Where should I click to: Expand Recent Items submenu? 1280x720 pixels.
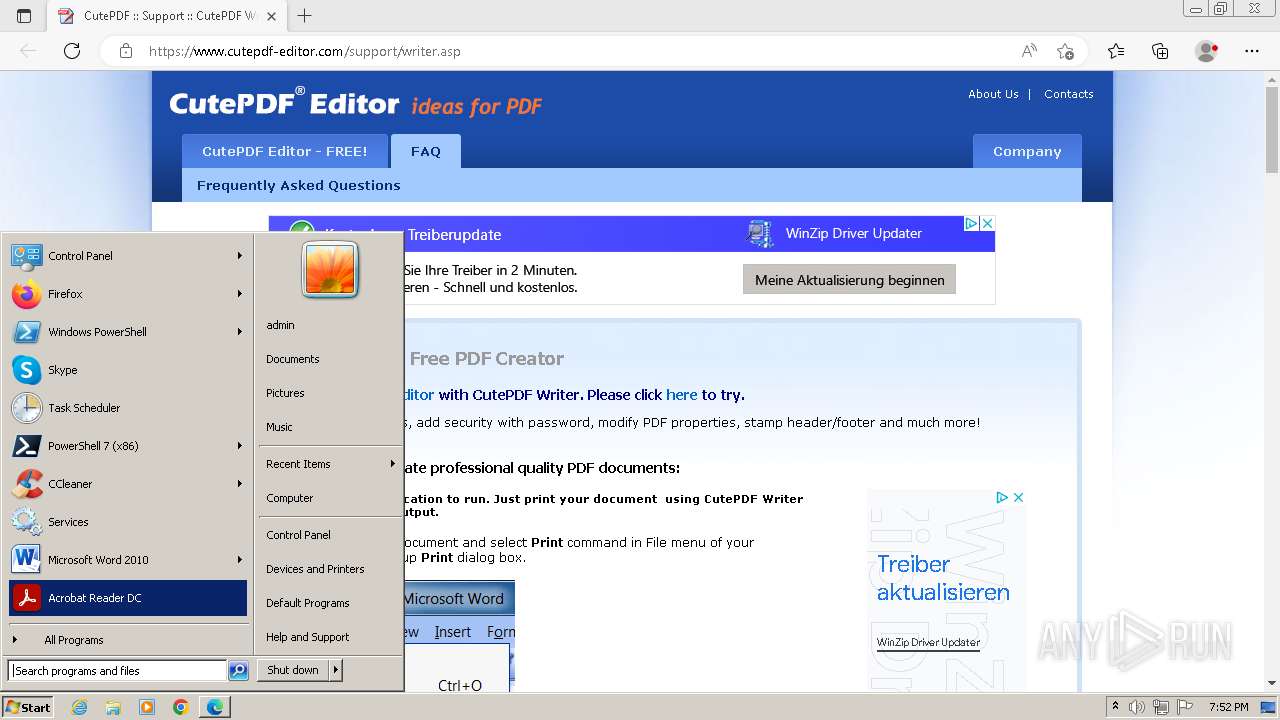pos(330,464)
